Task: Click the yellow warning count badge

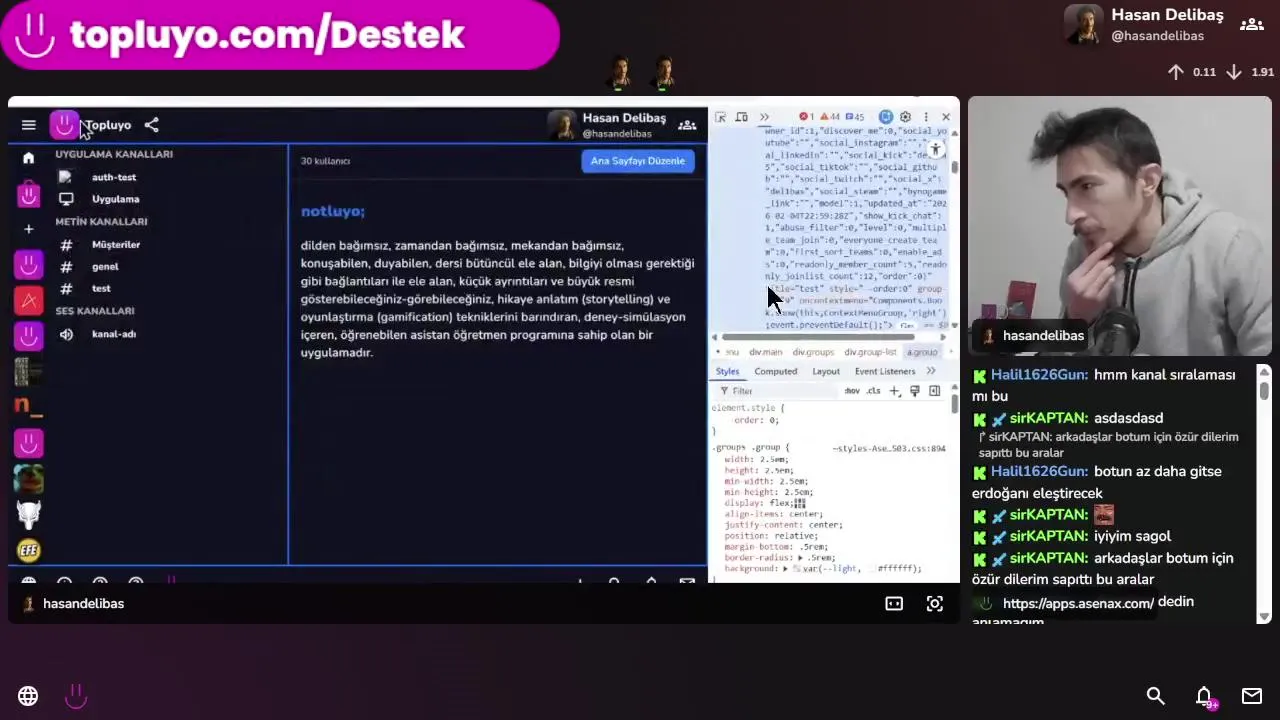Action: tap(830, 117)
